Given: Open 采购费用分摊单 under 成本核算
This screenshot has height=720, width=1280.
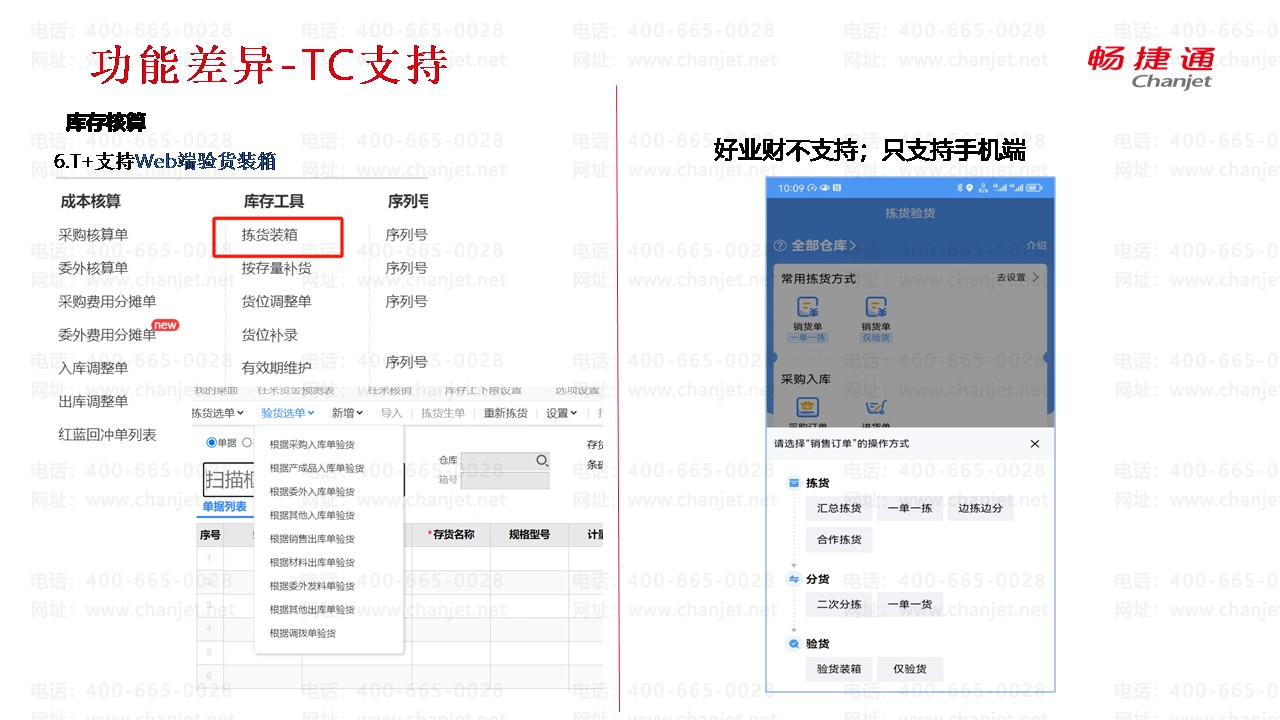Looking at the screenshot, I should click(107, 301).
